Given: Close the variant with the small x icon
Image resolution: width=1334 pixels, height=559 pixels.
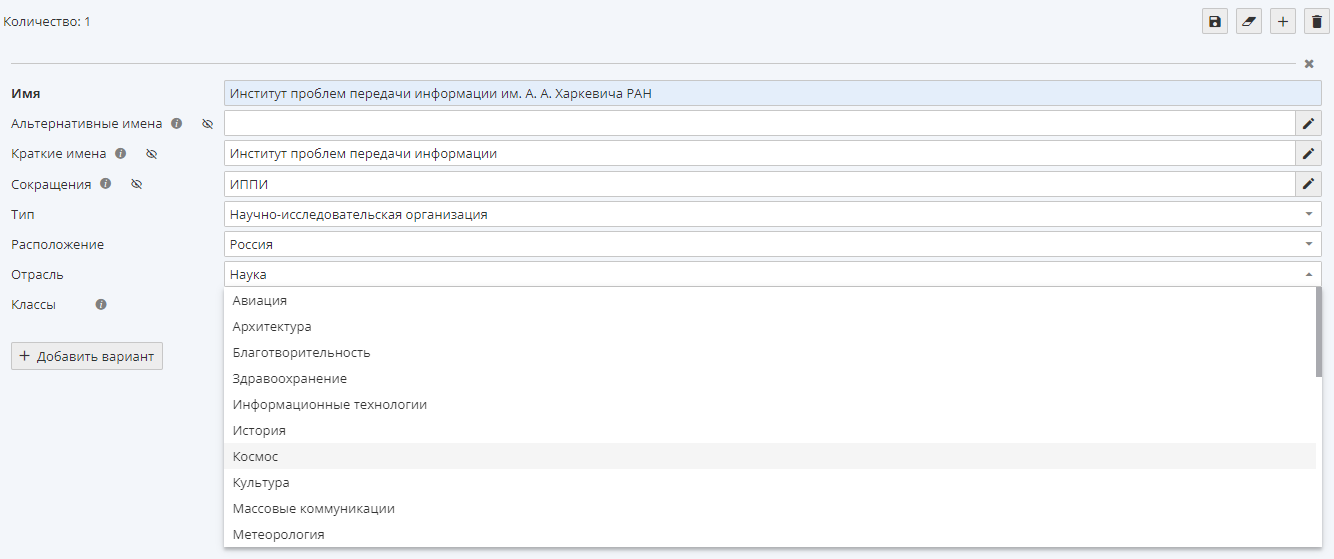Looking at the screenshot, I should (x=1309, y=63).
